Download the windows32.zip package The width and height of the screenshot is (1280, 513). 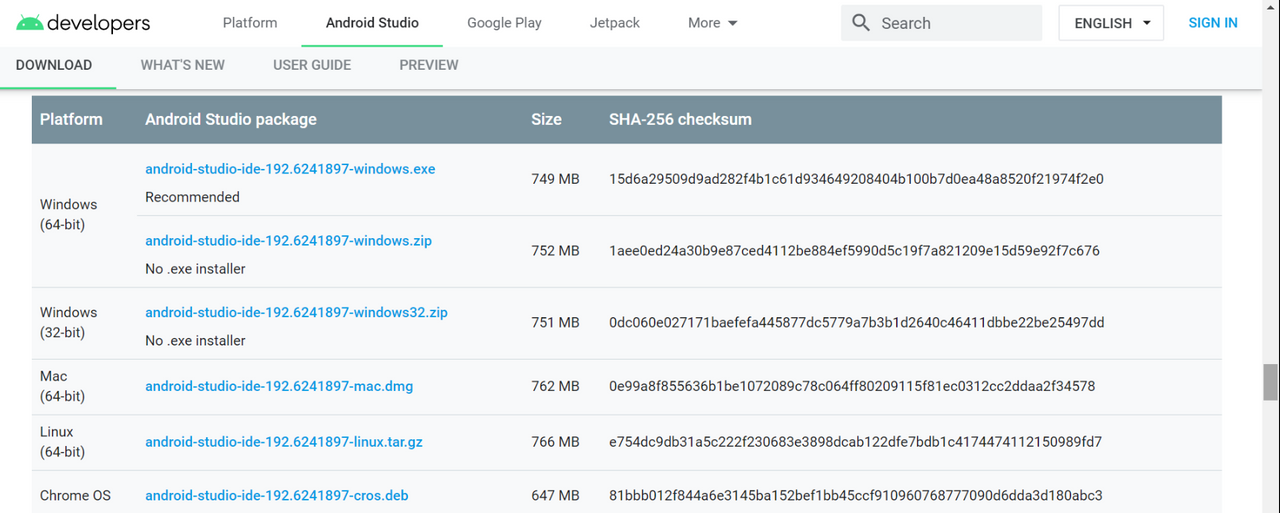click(x=296, y=313)
